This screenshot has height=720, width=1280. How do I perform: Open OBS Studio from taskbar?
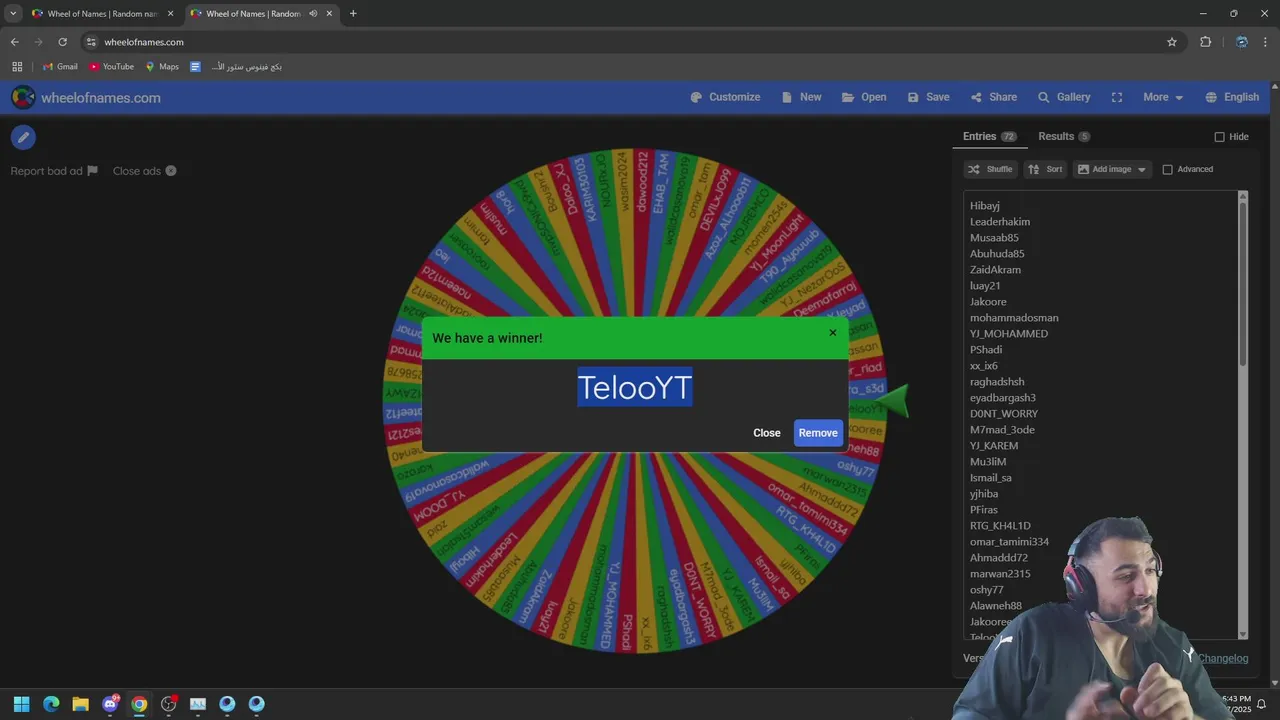pos(169,704)
